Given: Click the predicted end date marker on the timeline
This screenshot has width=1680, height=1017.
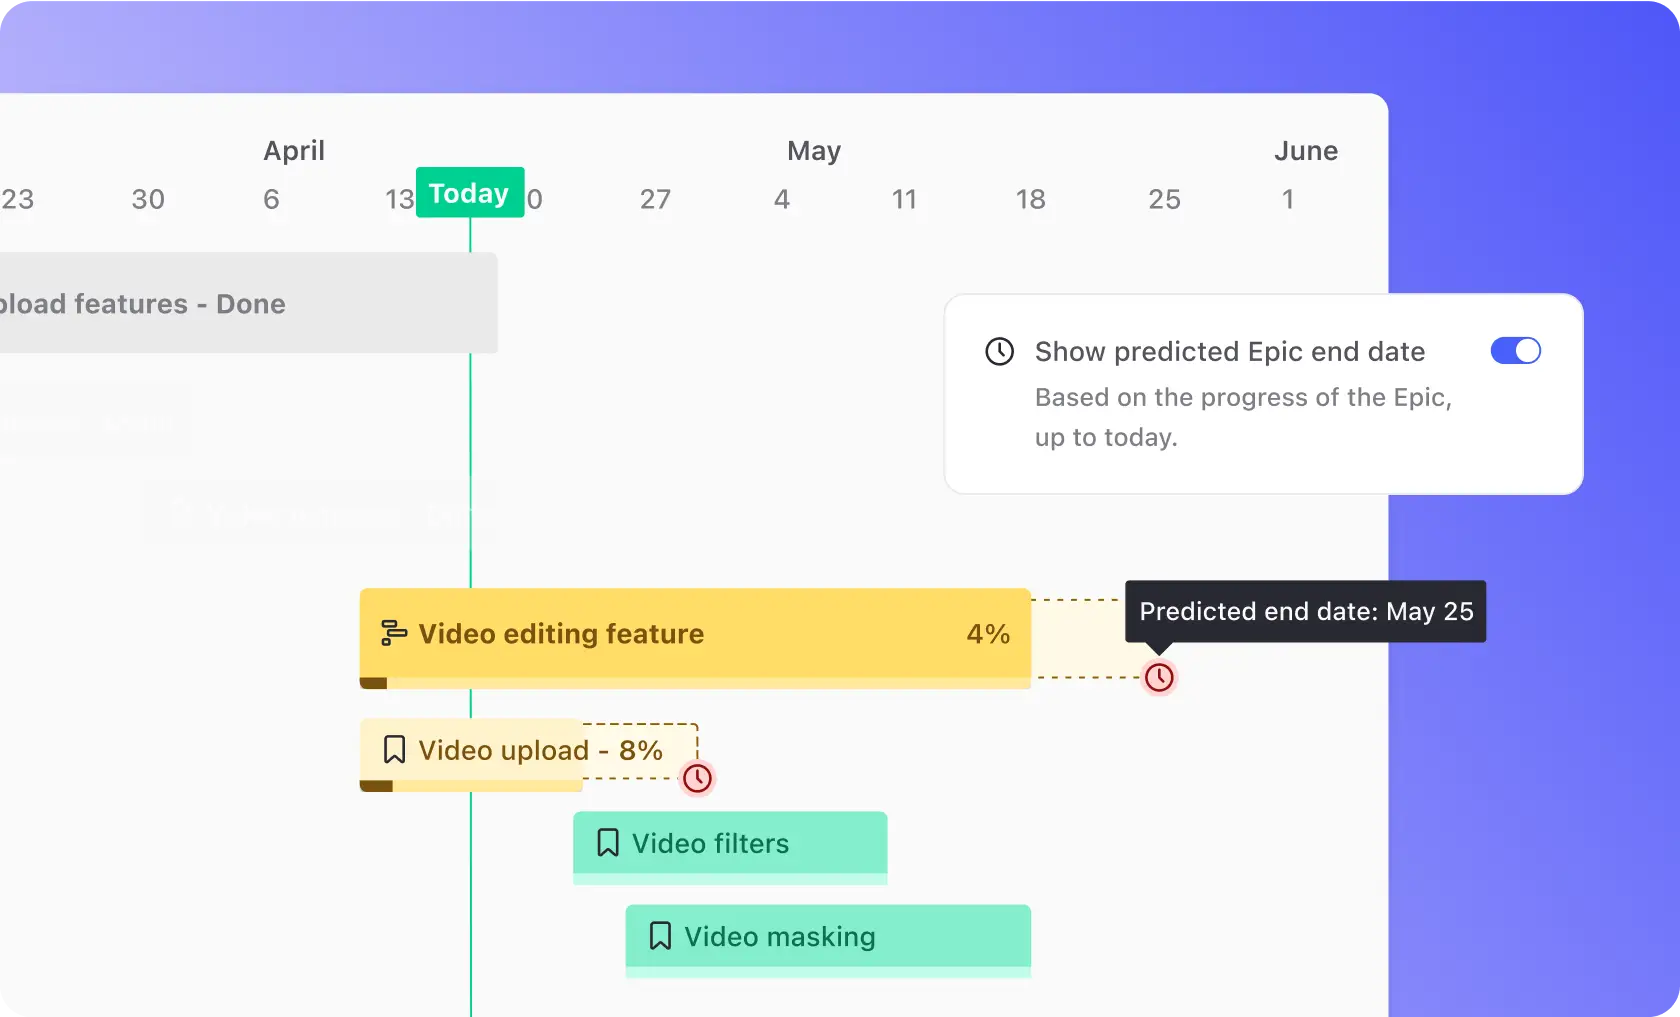Looking at the screenshot, I should point(1159,678).
